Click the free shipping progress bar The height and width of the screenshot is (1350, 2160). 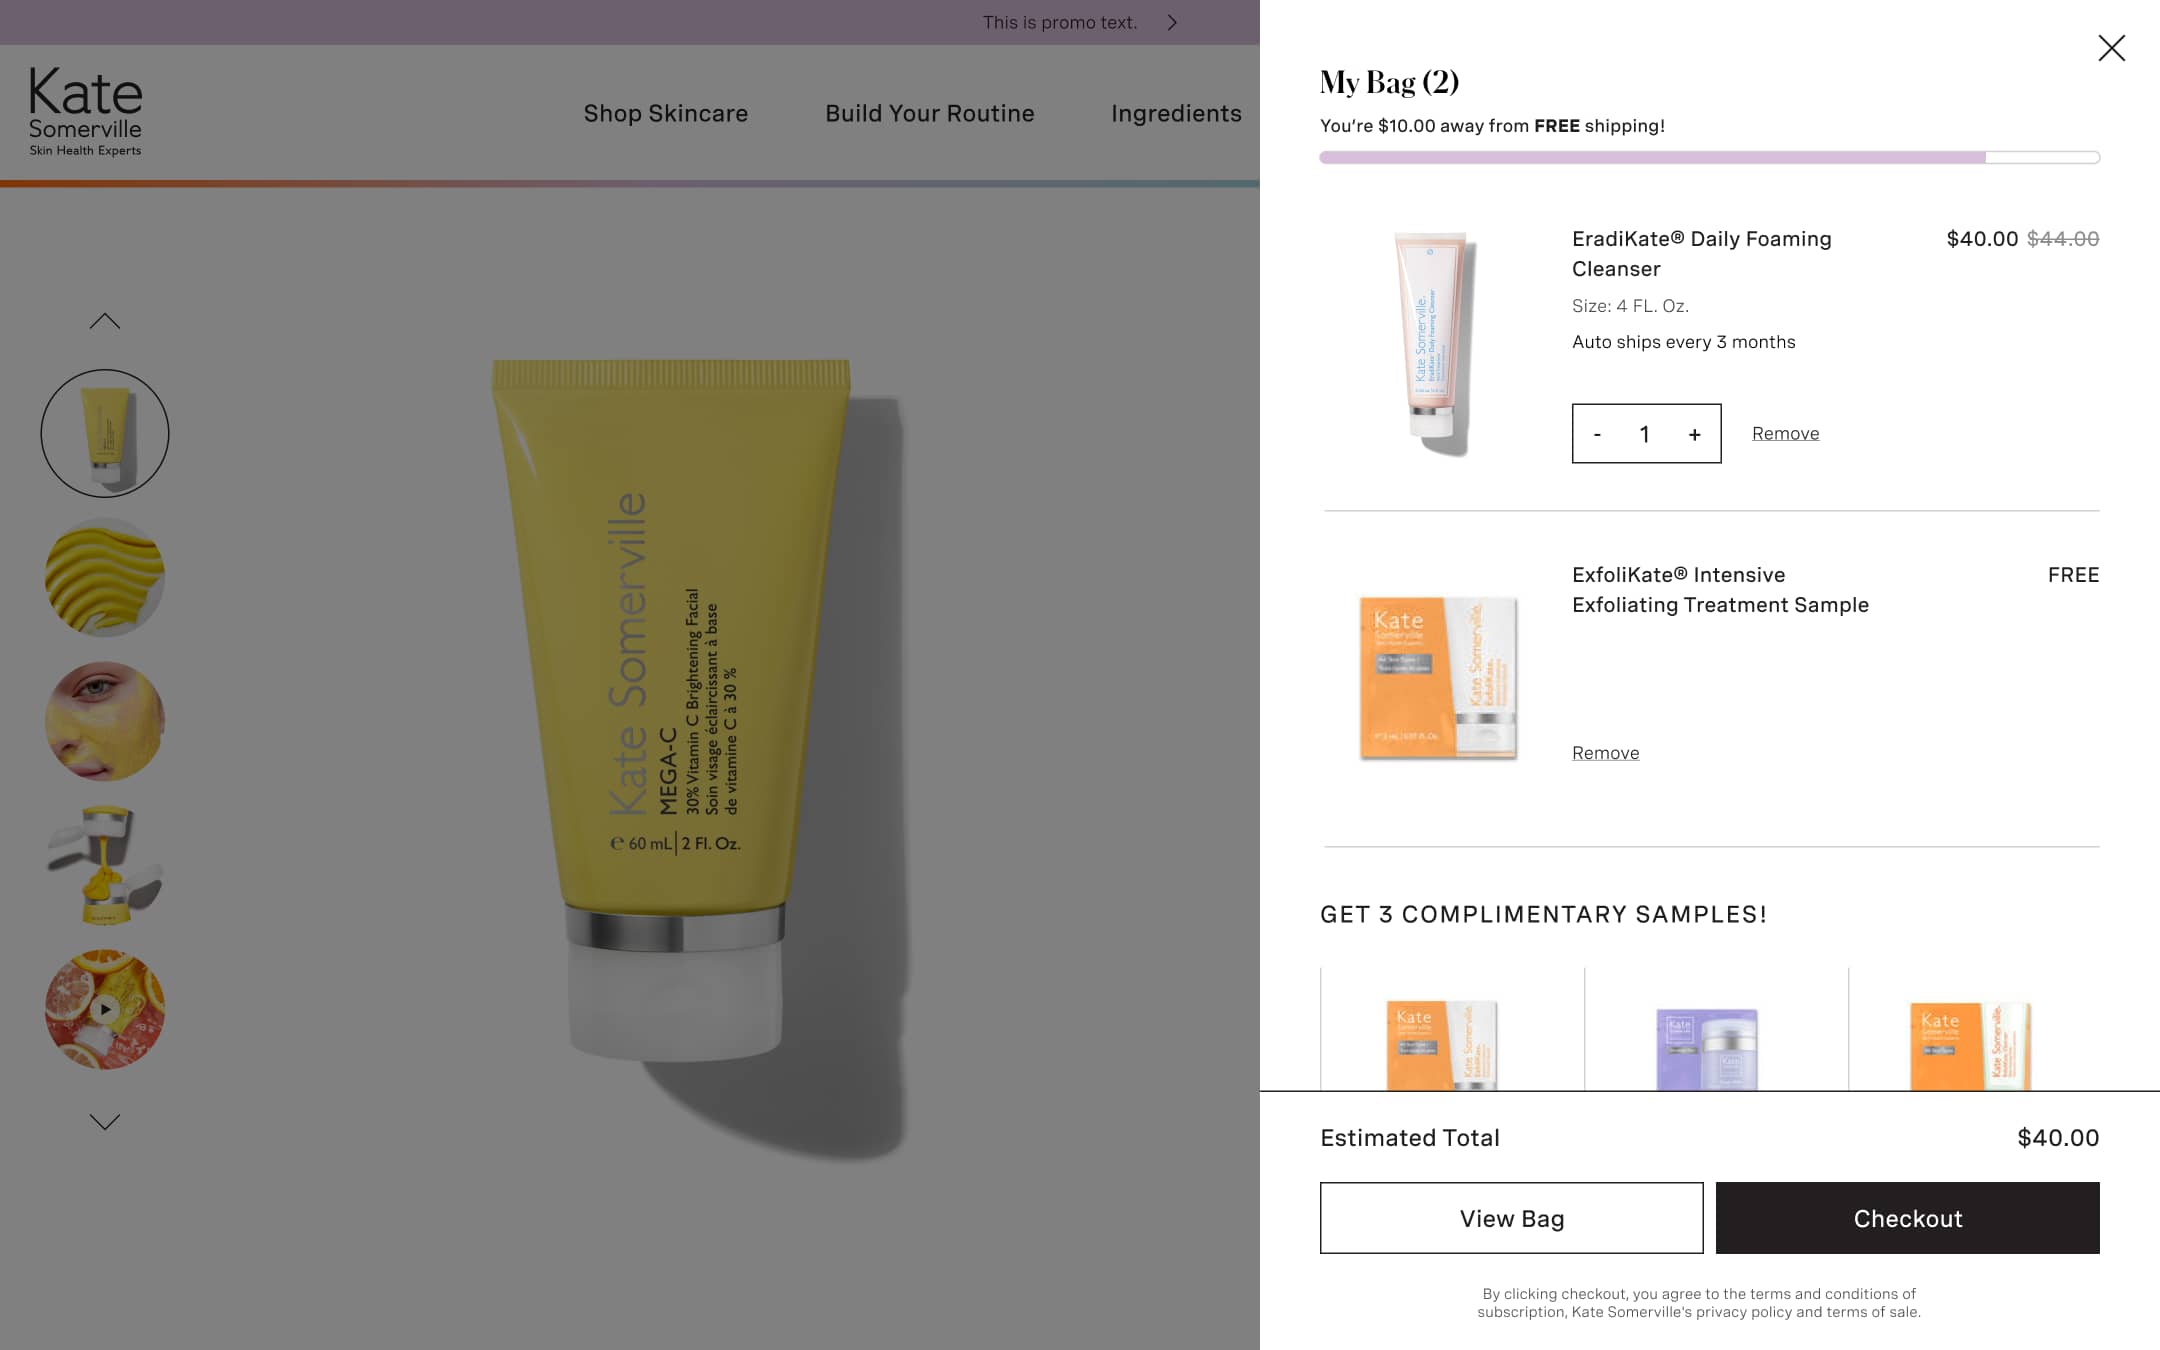(x=1709, y=157)
